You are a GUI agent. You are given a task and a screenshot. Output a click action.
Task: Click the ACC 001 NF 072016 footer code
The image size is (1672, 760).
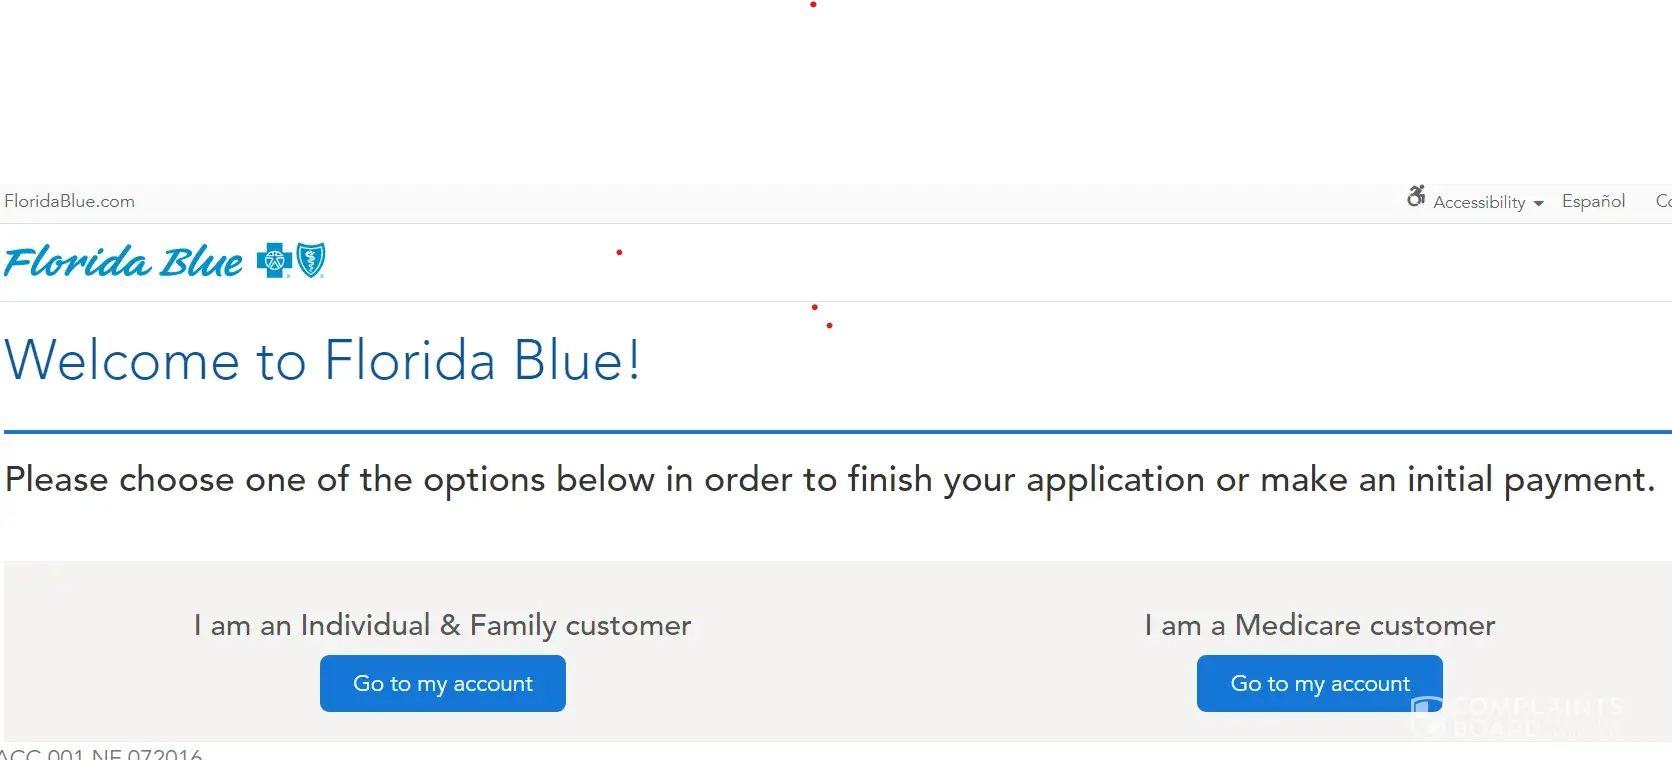[x=102, y=753]
